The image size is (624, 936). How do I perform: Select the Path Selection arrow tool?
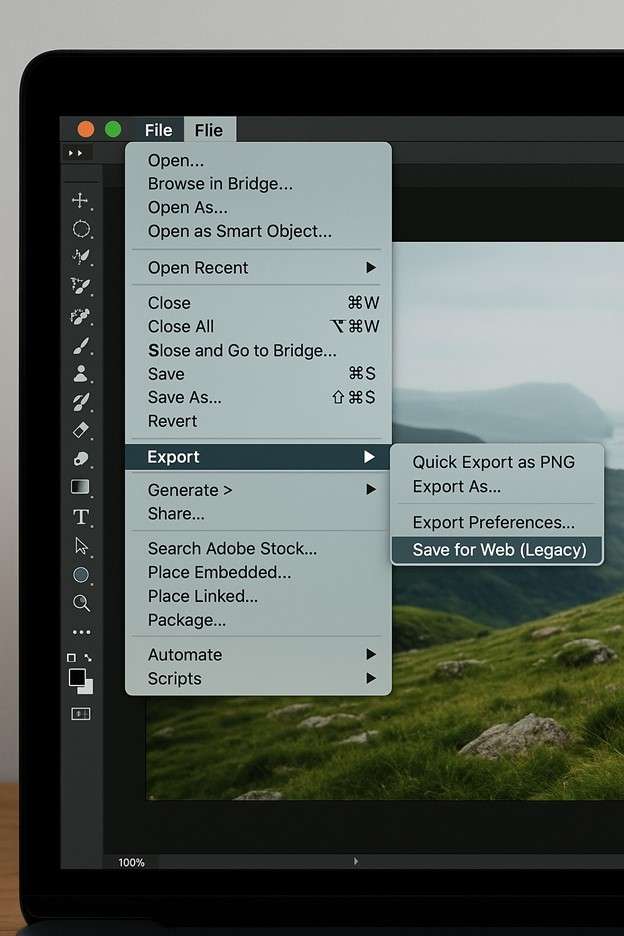pyautogui.click(x=81, y=546)
